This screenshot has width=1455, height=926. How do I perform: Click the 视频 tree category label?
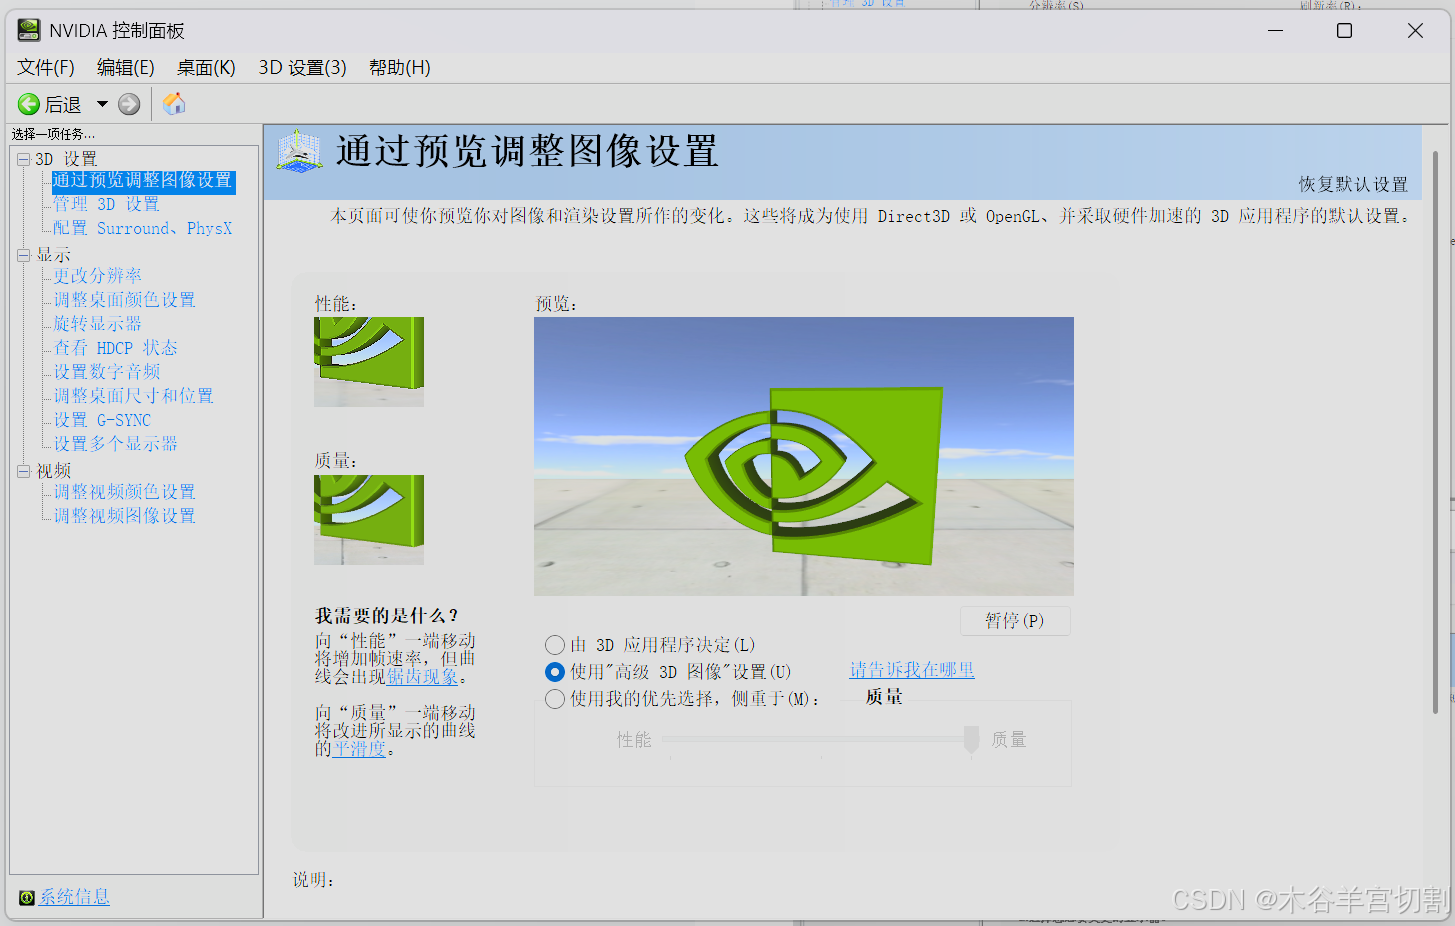click(x=53, y=471)
